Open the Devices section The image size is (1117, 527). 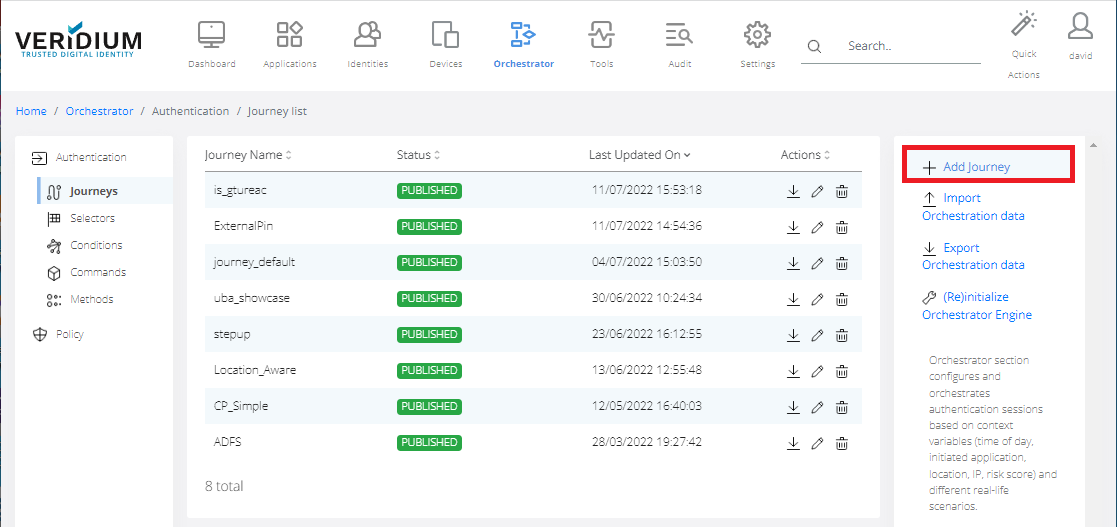(445, 44)
